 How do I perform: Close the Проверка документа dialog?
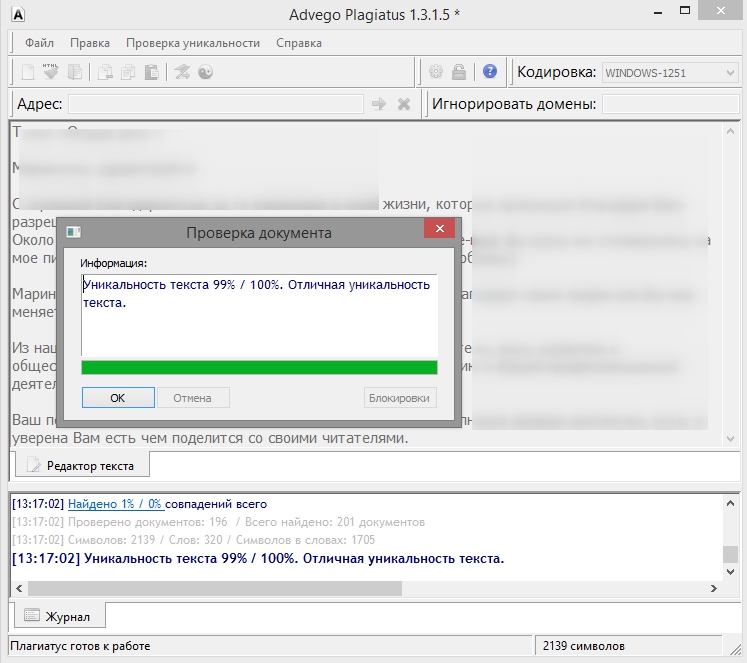point(440,229)
